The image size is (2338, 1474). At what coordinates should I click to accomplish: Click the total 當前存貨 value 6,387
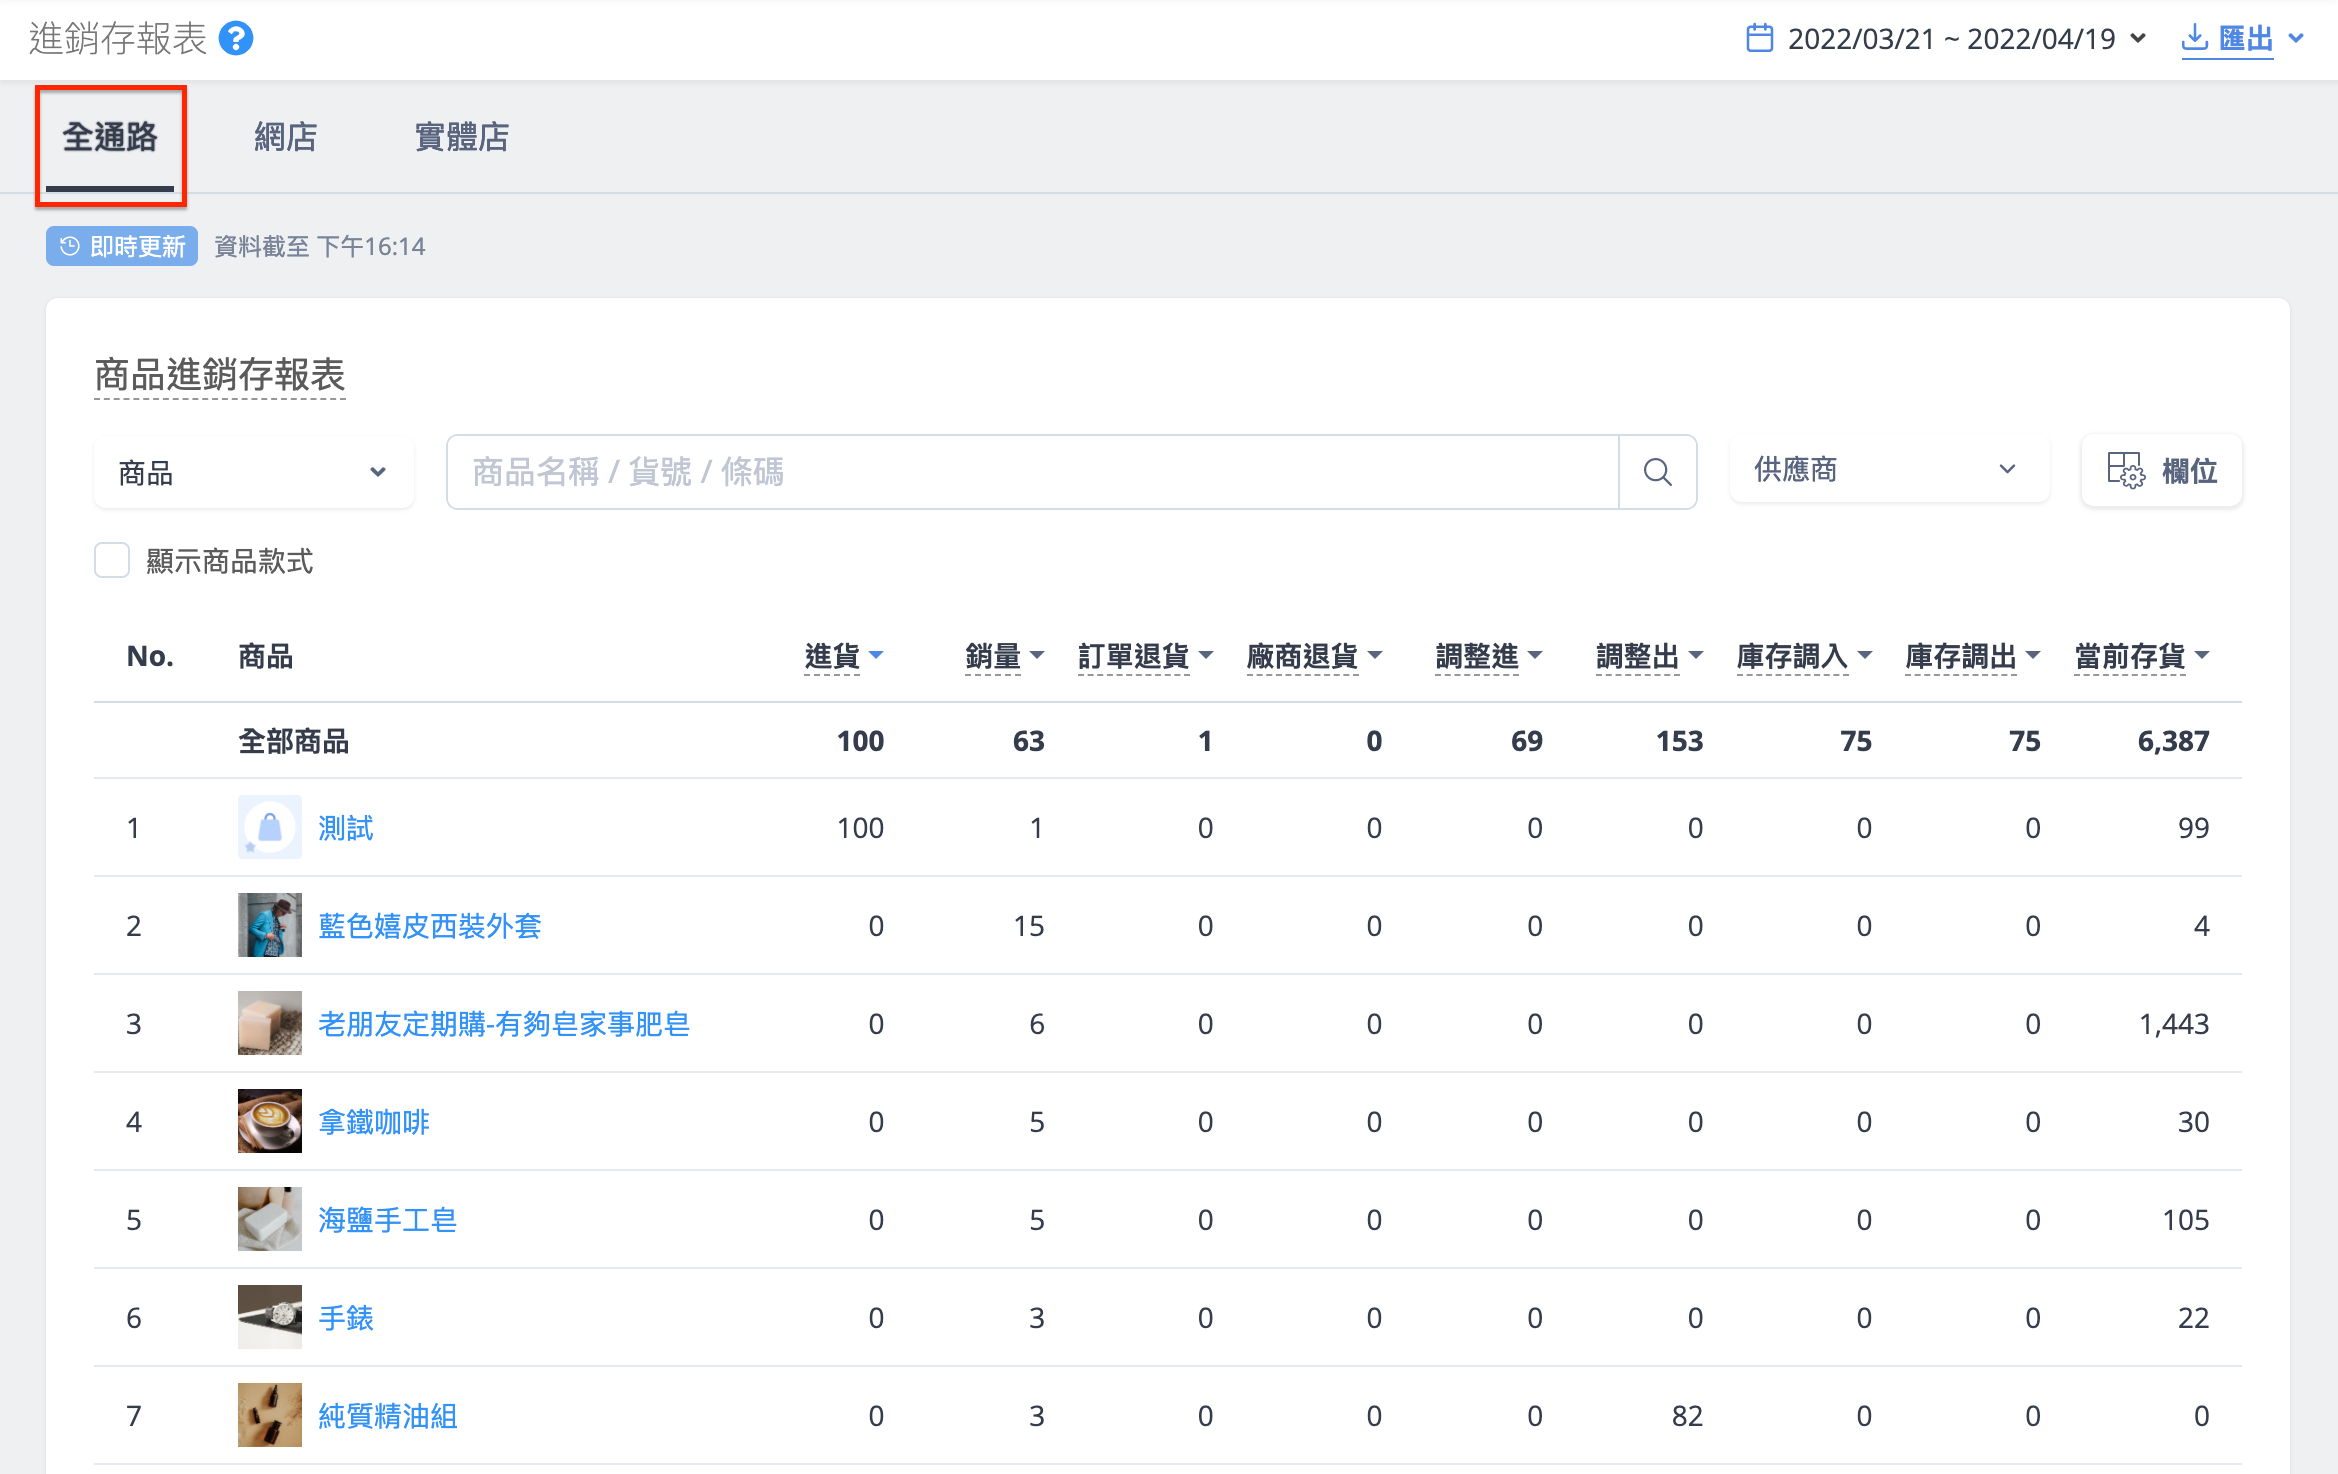(x=2174, y=741)
